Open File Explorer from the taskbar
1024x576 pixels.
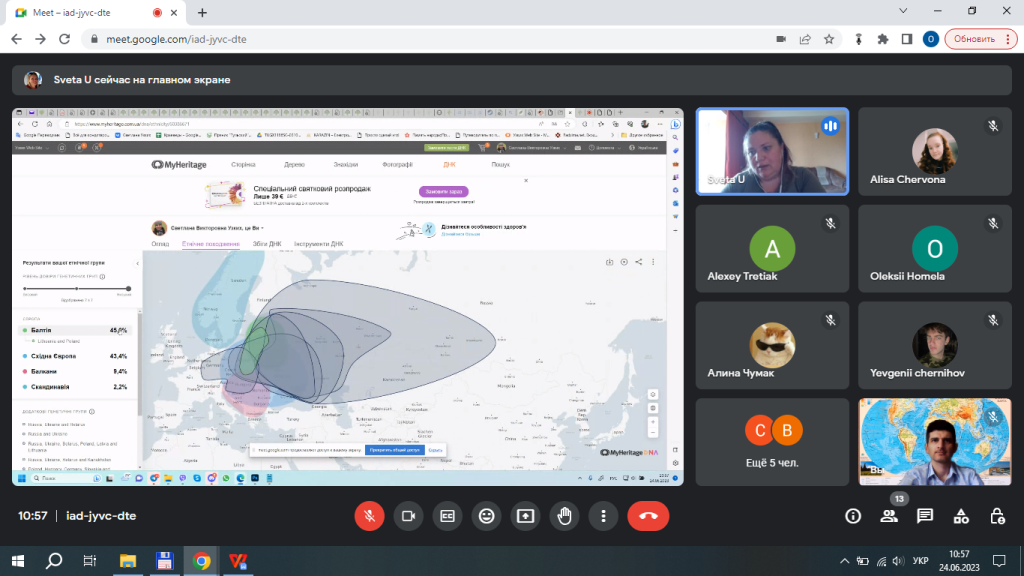(127, 561)
